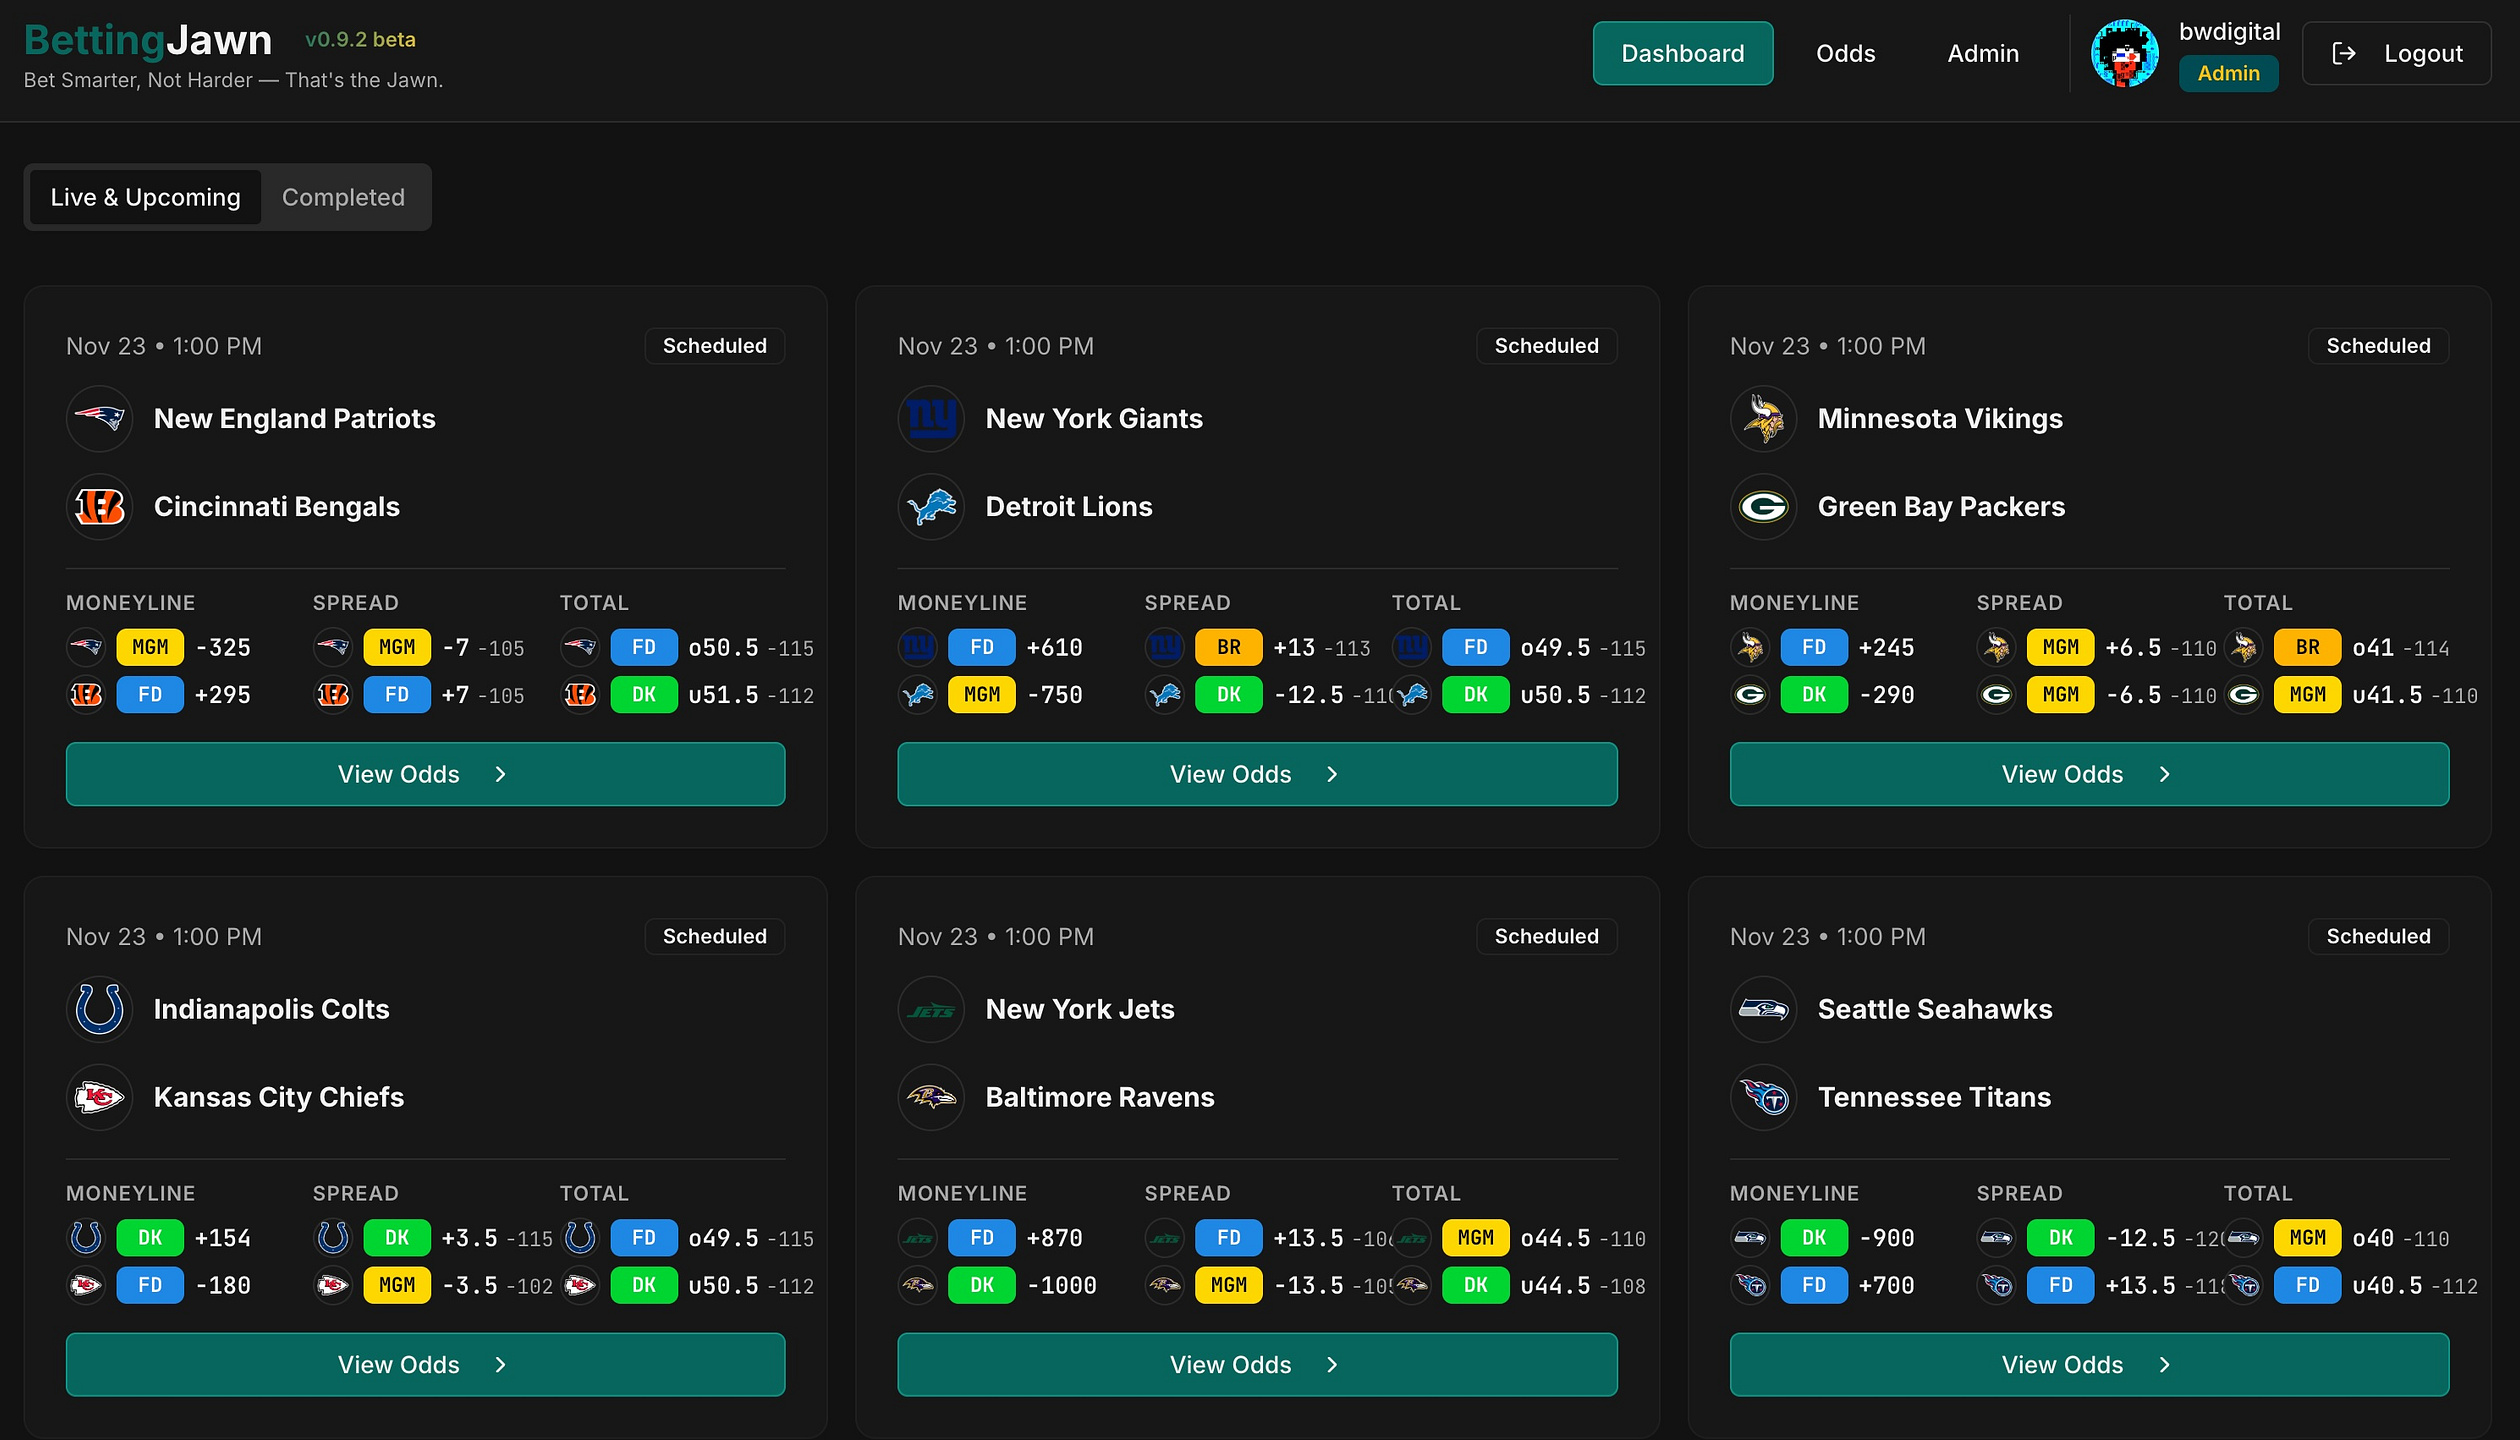Click the MGM badge for Jets total o44.5

1476,1238
